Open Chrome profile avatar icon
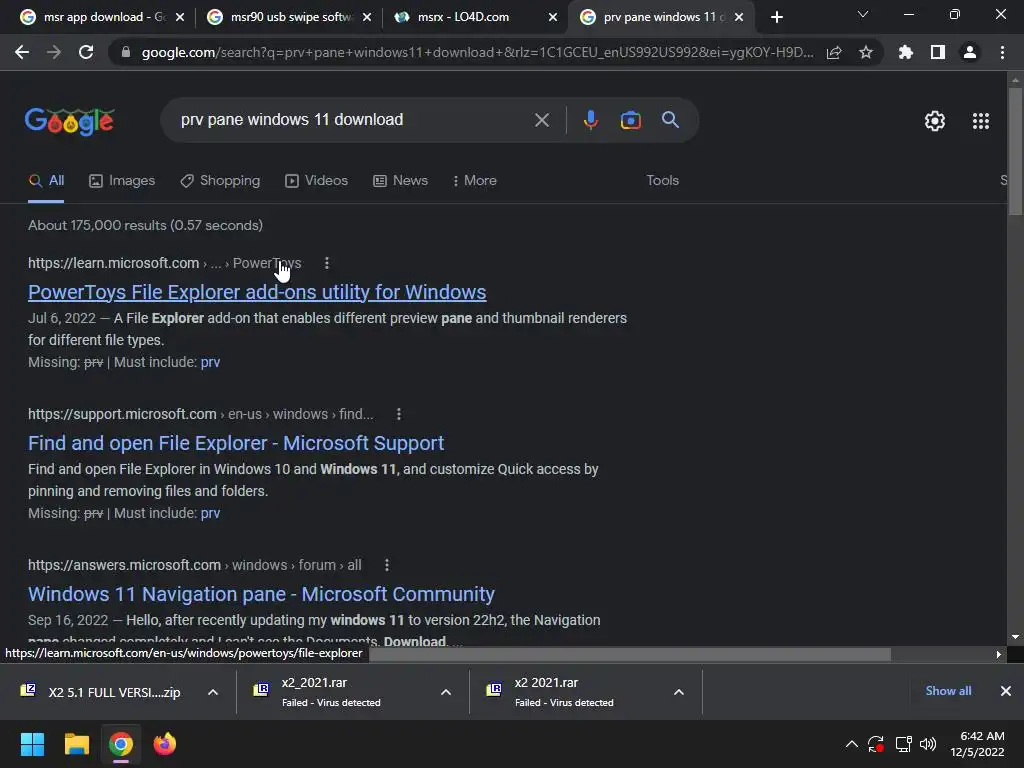This screenshot has height=768, width=1024. [970, 52]
